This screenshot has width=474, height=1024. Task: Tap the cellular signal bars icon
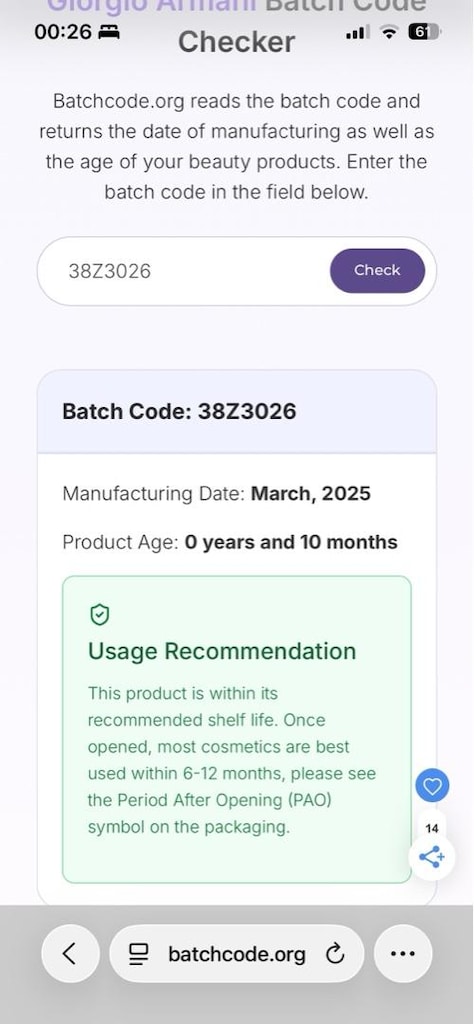point(357,31)
